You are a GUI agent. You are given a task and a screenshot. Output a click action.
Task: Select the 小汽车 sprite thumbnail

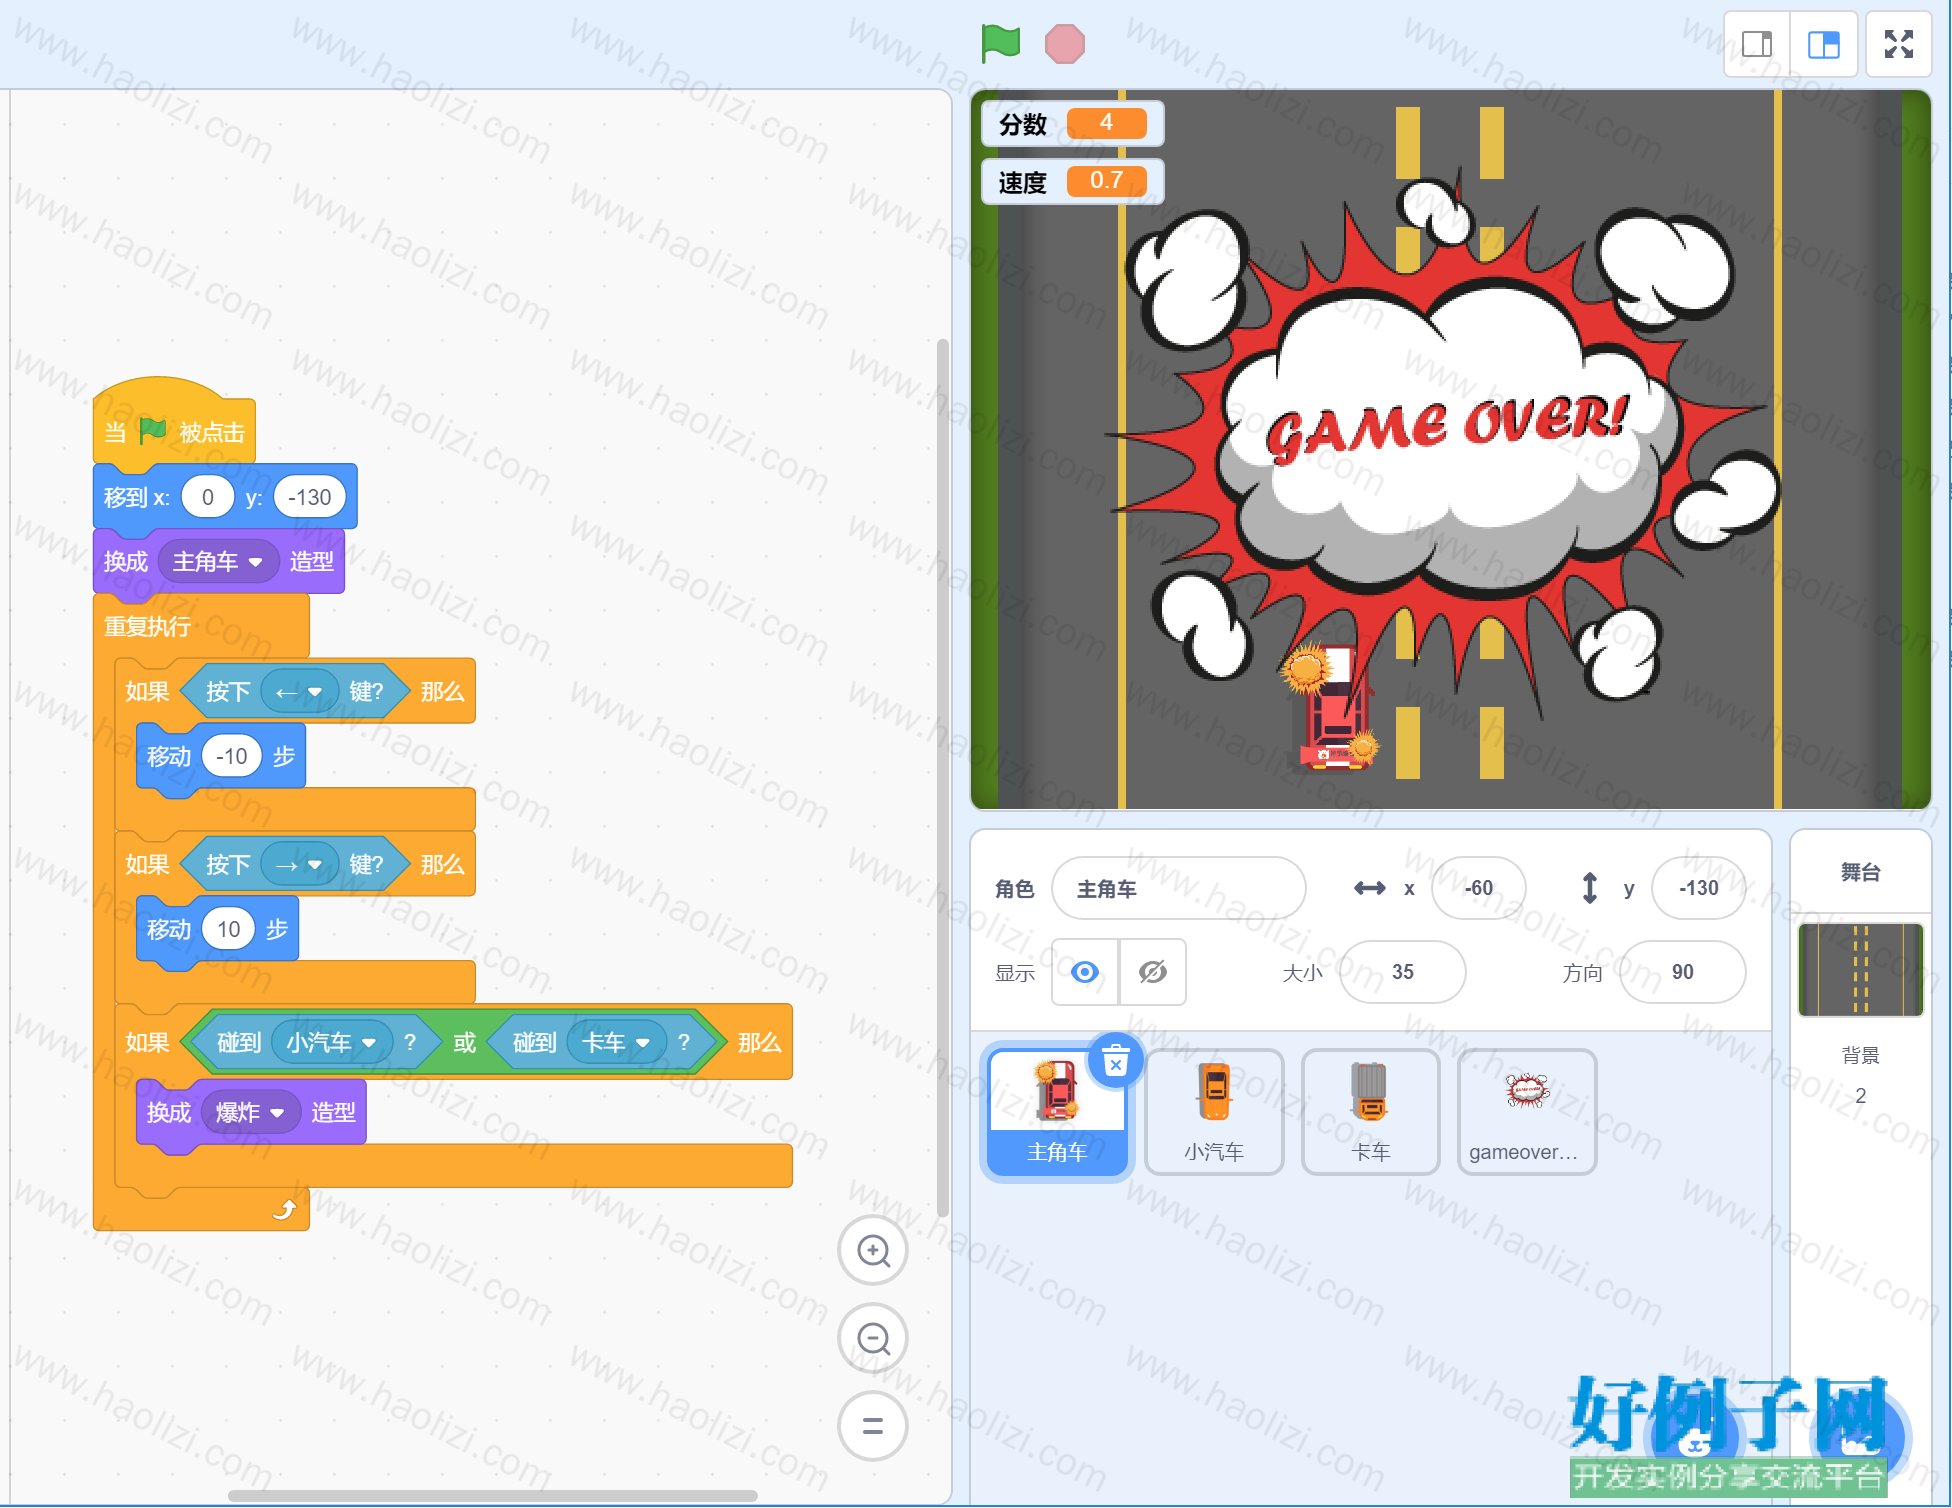pos(1214,1112)
